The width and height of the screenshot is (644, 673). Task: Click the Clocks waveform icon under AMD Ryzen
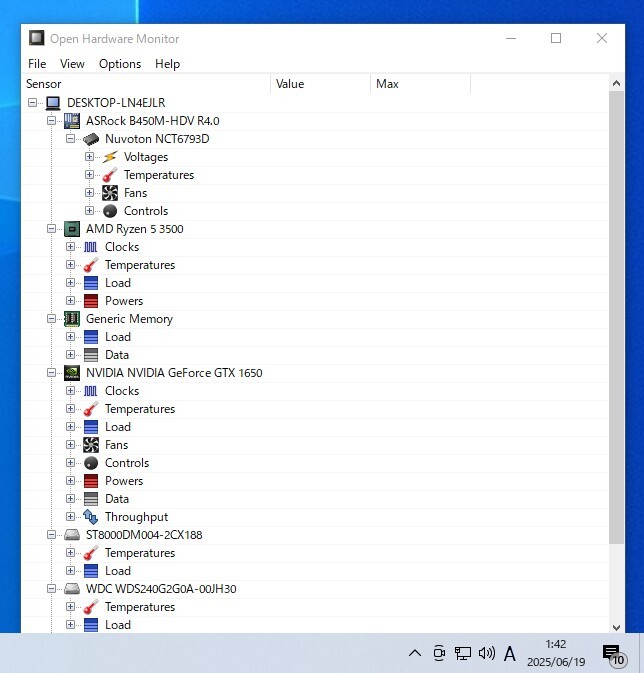[91, 247]
